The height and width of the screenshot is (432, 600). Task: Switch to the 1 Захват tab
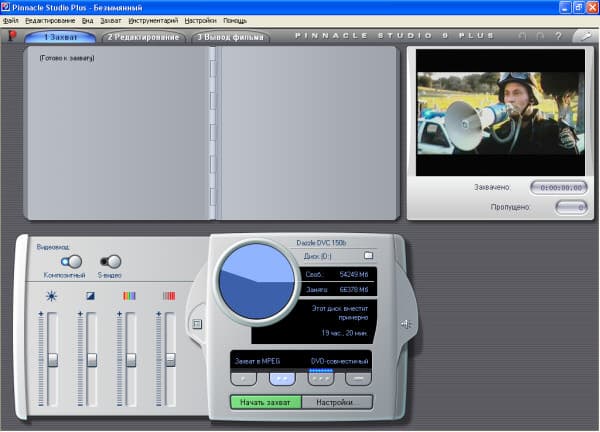(60, 37)
